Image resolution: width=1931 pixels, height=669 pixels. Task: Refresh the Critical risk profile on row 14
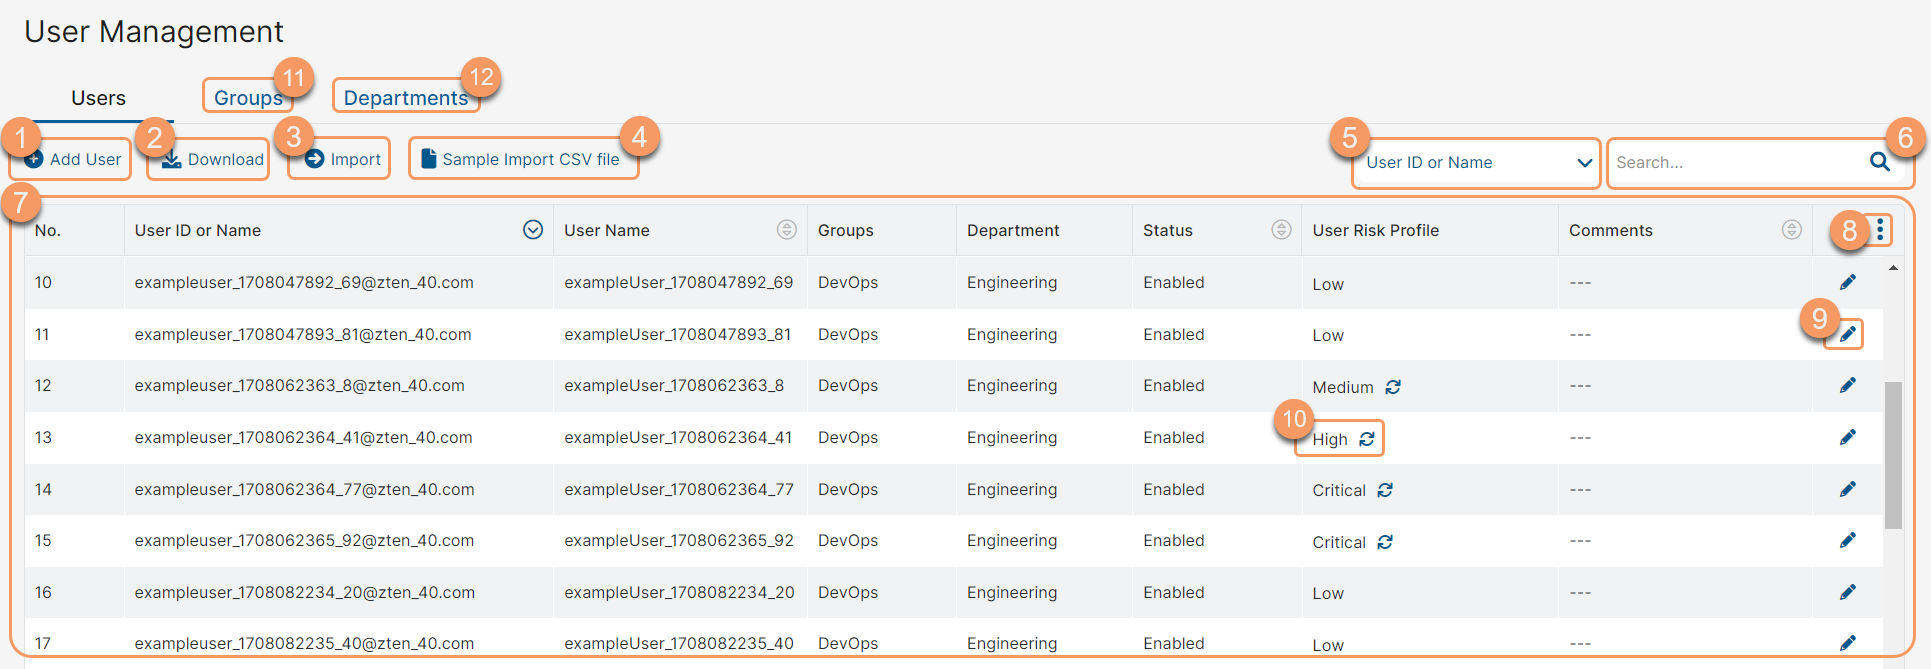[1385, 490]
